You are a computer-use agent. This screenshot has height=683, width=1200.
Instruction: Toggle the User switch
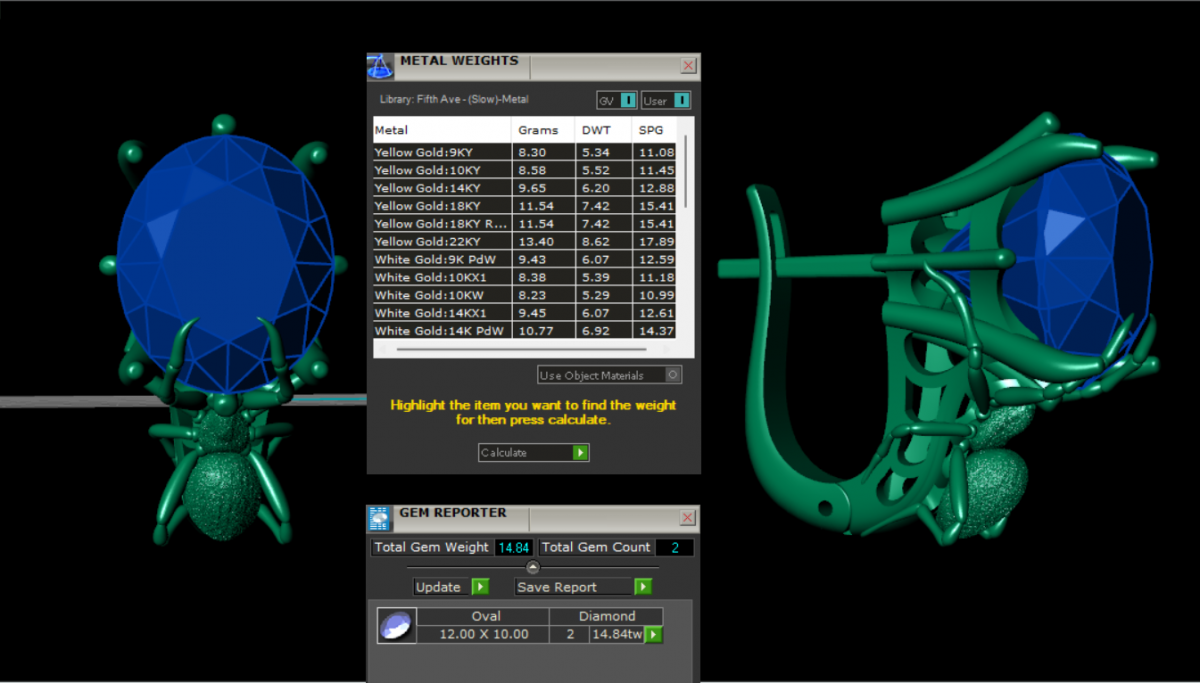[x=681, y=100]
